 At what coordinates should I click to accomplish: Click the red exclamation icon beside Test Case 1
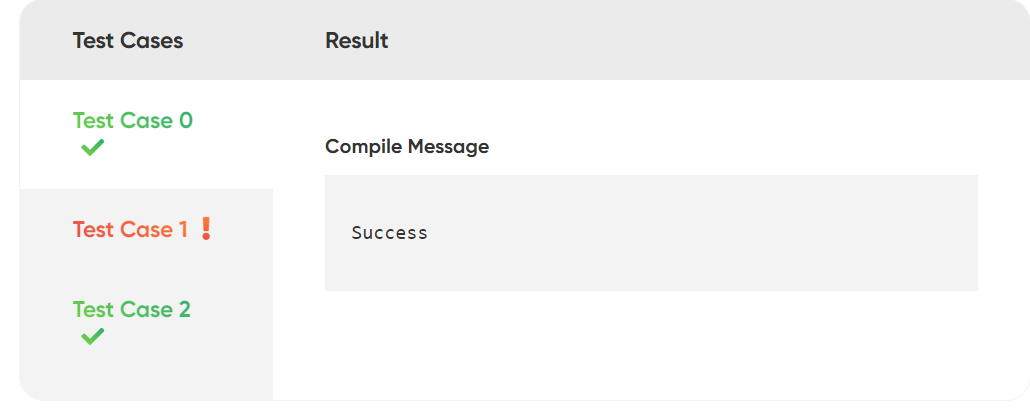pos(206,229)
